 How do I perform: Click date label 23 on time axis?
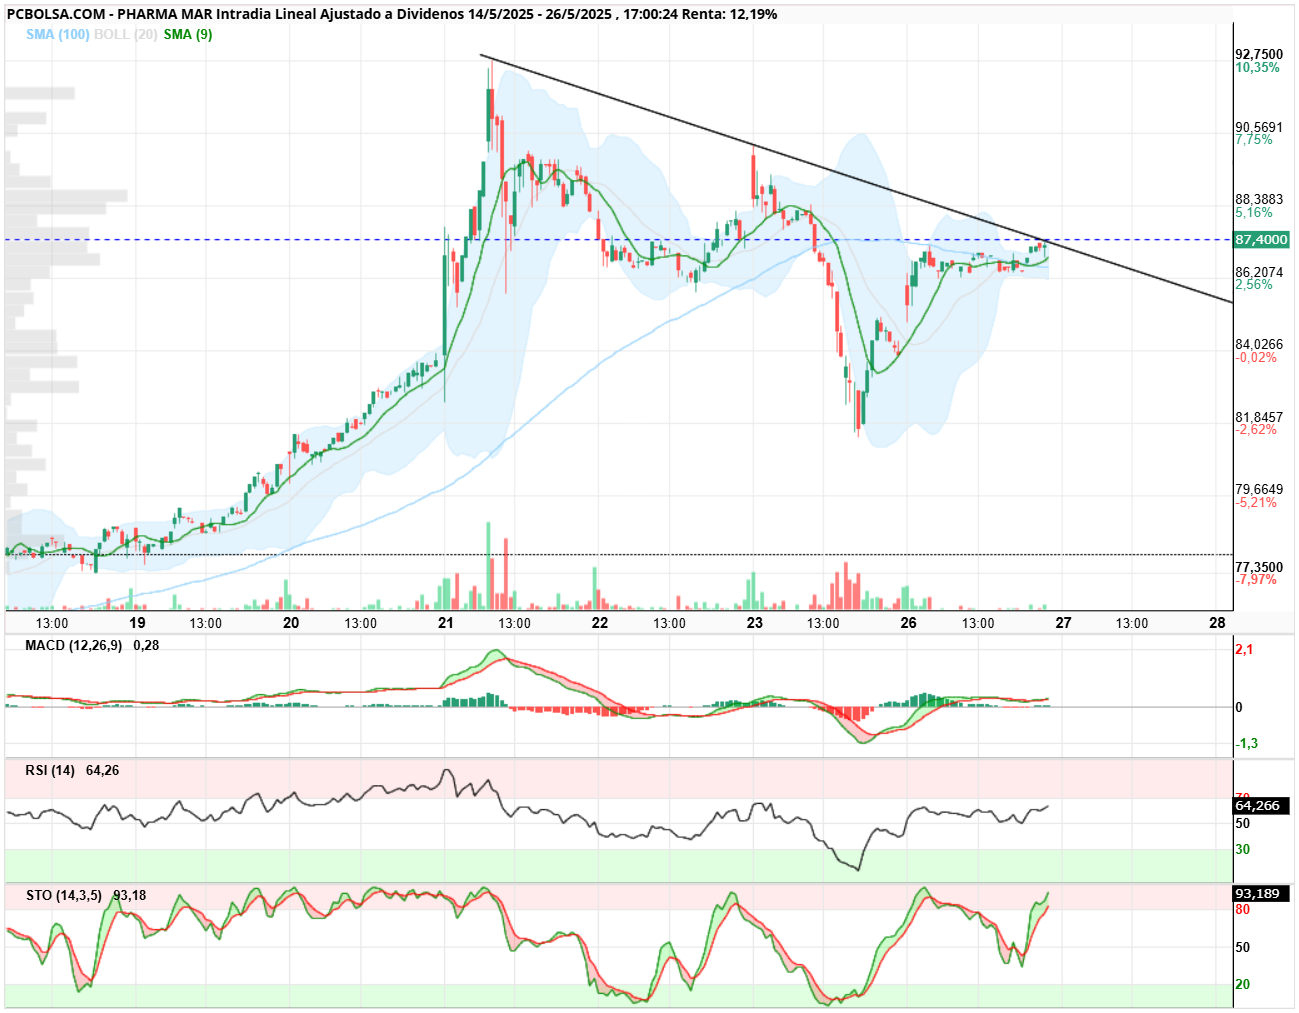tap(754, 623)
